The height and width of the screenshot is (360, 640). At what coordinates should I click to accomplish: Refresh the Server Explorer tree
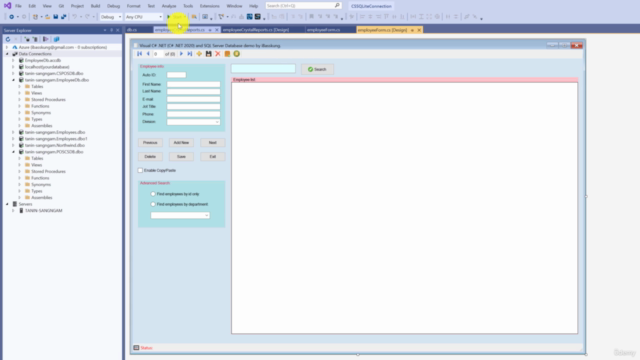click(x=8, y=39)
